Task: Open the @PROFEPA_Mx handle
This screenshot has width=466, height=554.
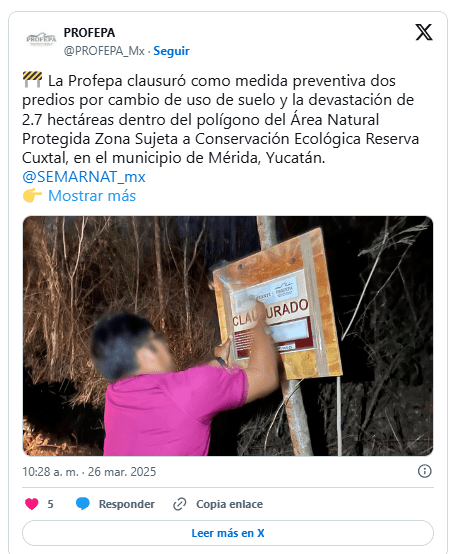Action: [x=104, y=51]
